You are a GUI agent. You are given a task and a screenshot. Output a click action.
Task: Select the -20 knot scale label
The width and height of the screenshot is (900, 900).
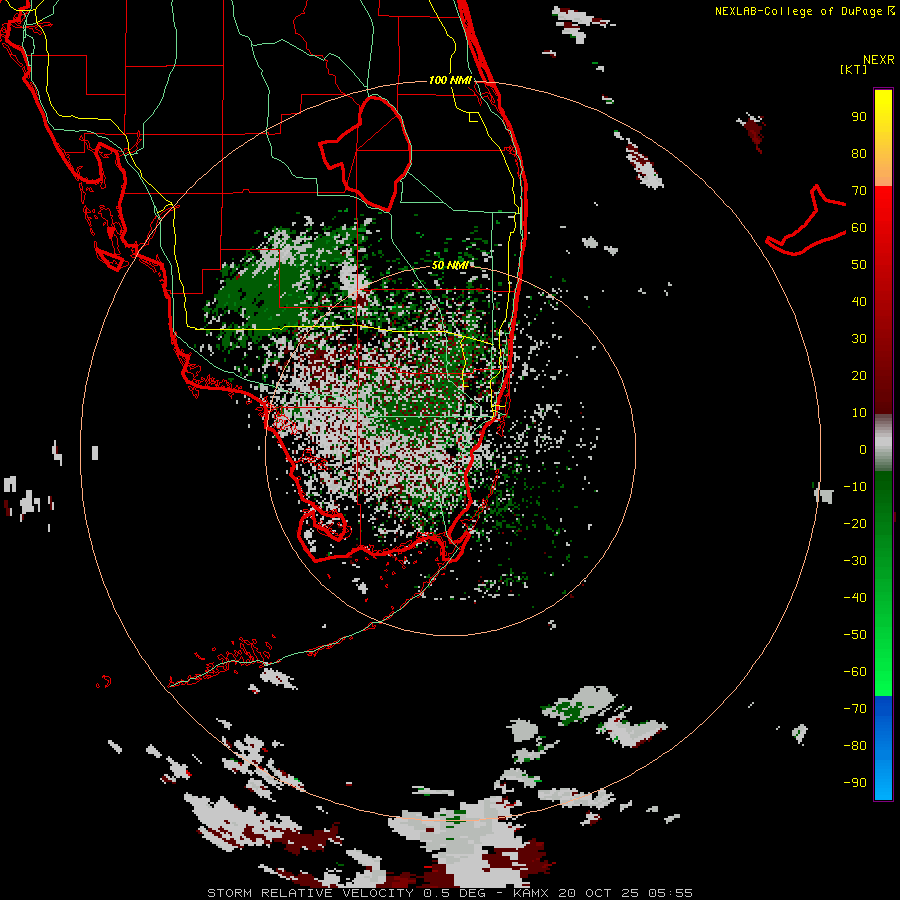click(x=855, y=524)
